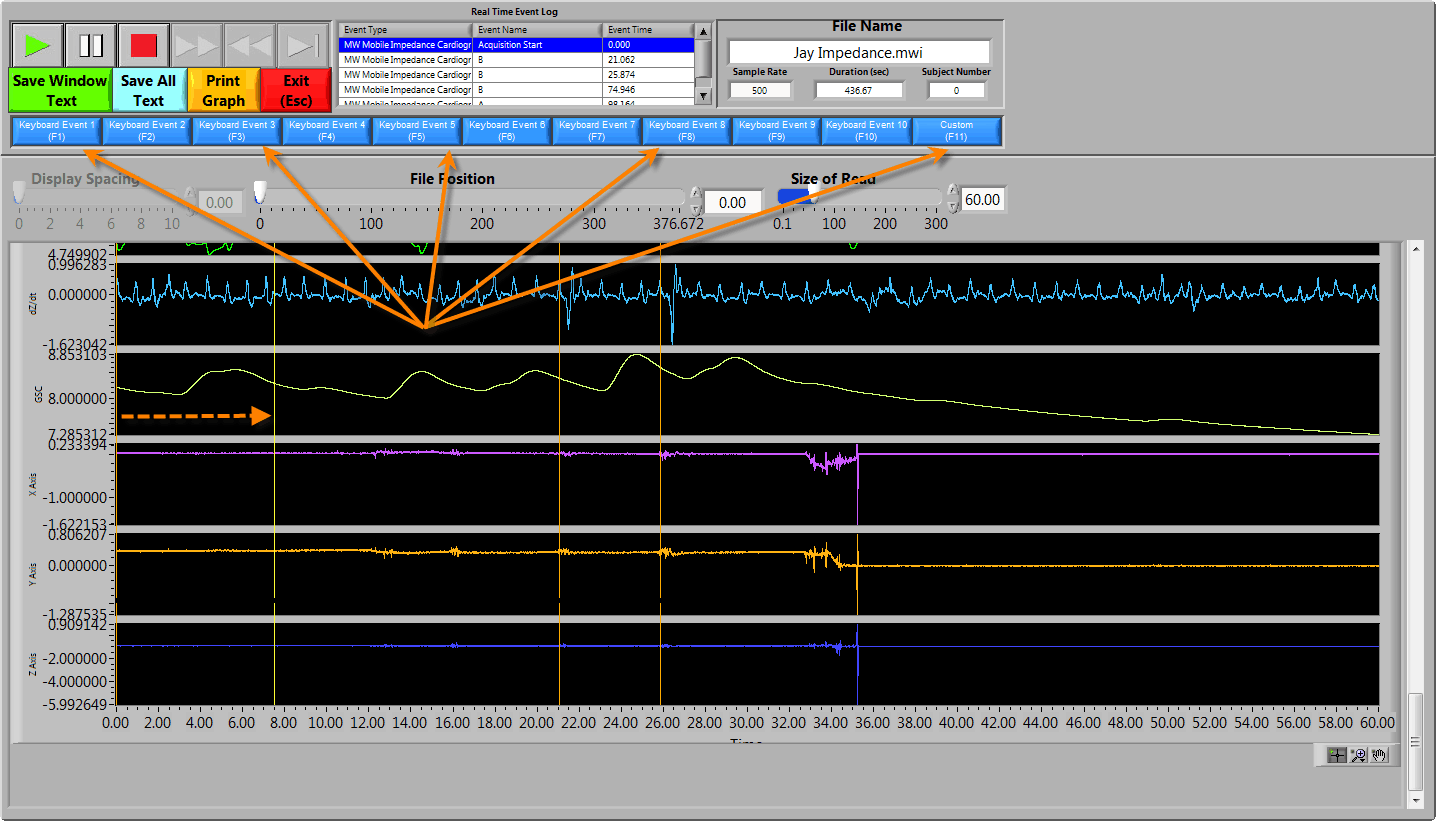
Task: Click the 60.00 end label on time axis
Action: [1377, 722]
